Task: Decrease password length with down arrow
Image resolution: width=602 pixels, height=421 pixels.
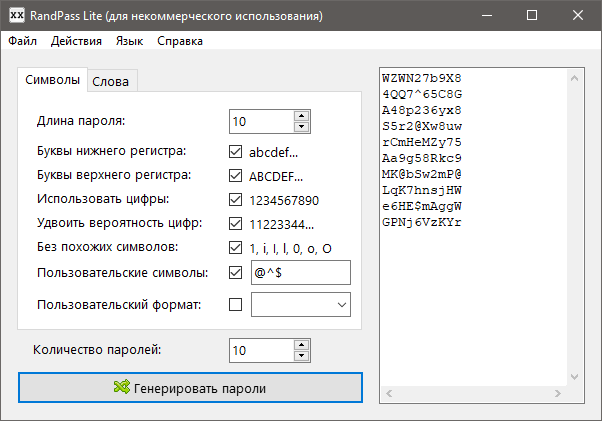Action: tap(302, 127)
